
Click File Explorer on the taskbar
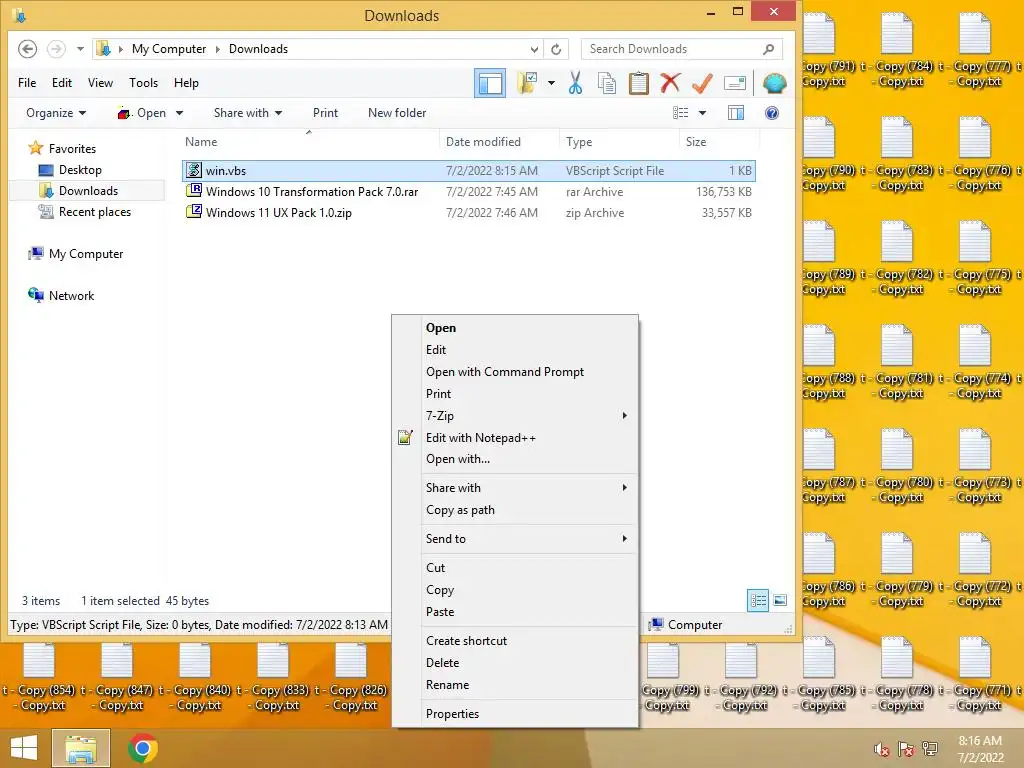click(x=80, y=748)
